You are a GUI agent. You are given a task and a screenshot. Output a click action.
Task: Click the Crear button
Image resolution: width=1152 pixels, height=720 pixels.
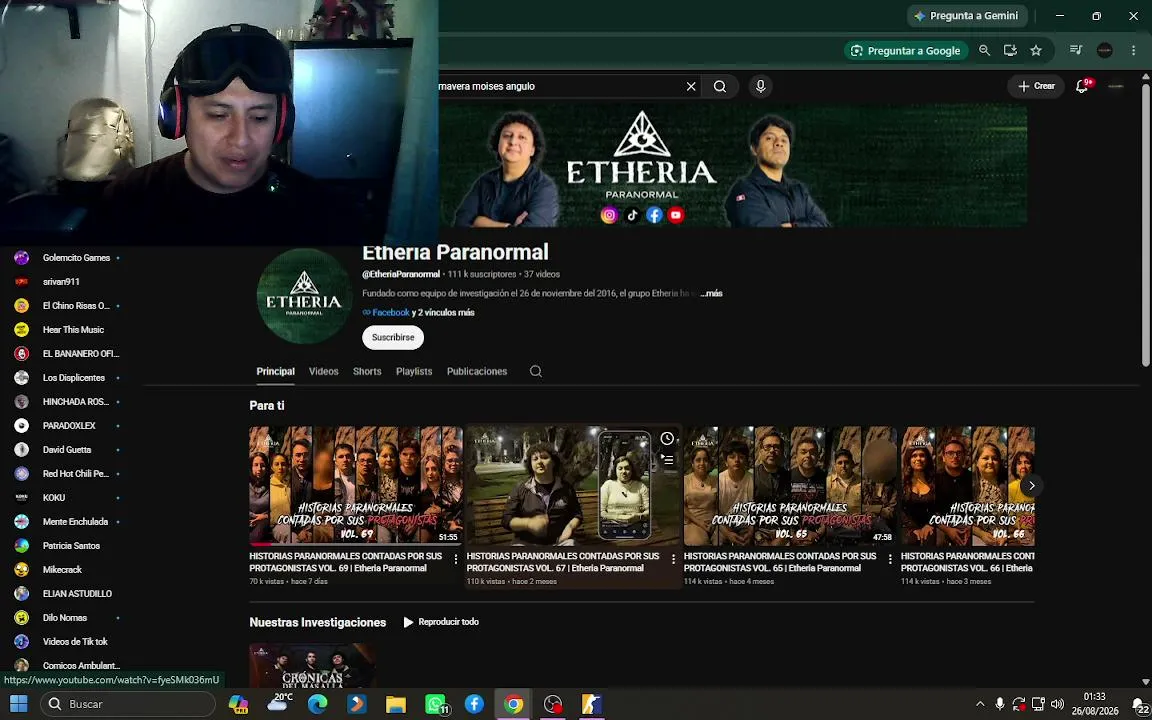[1036, 87]
